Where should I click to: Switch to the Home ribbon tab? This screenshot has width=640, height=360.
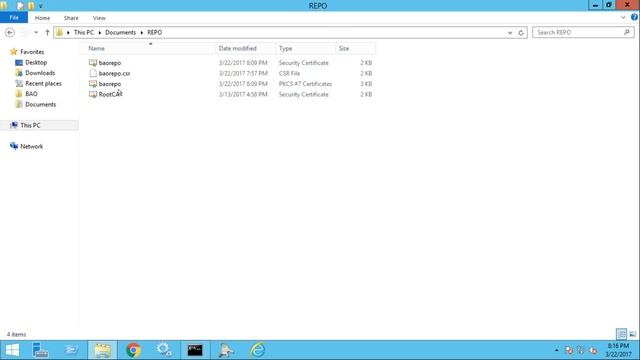pyautogui.click(x=42, y=18)
